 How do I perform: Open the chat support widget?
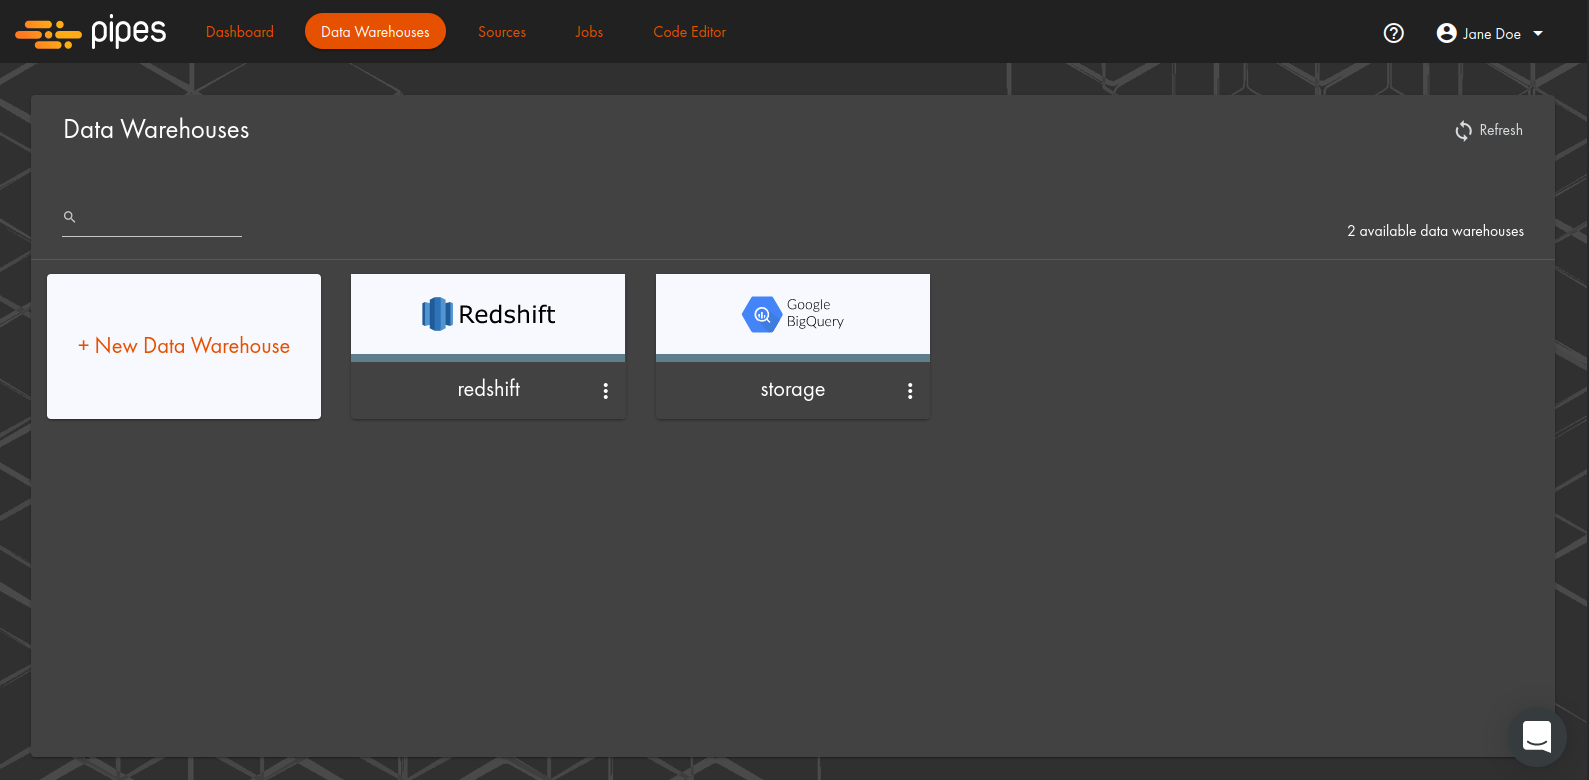tap(1536, 736)
